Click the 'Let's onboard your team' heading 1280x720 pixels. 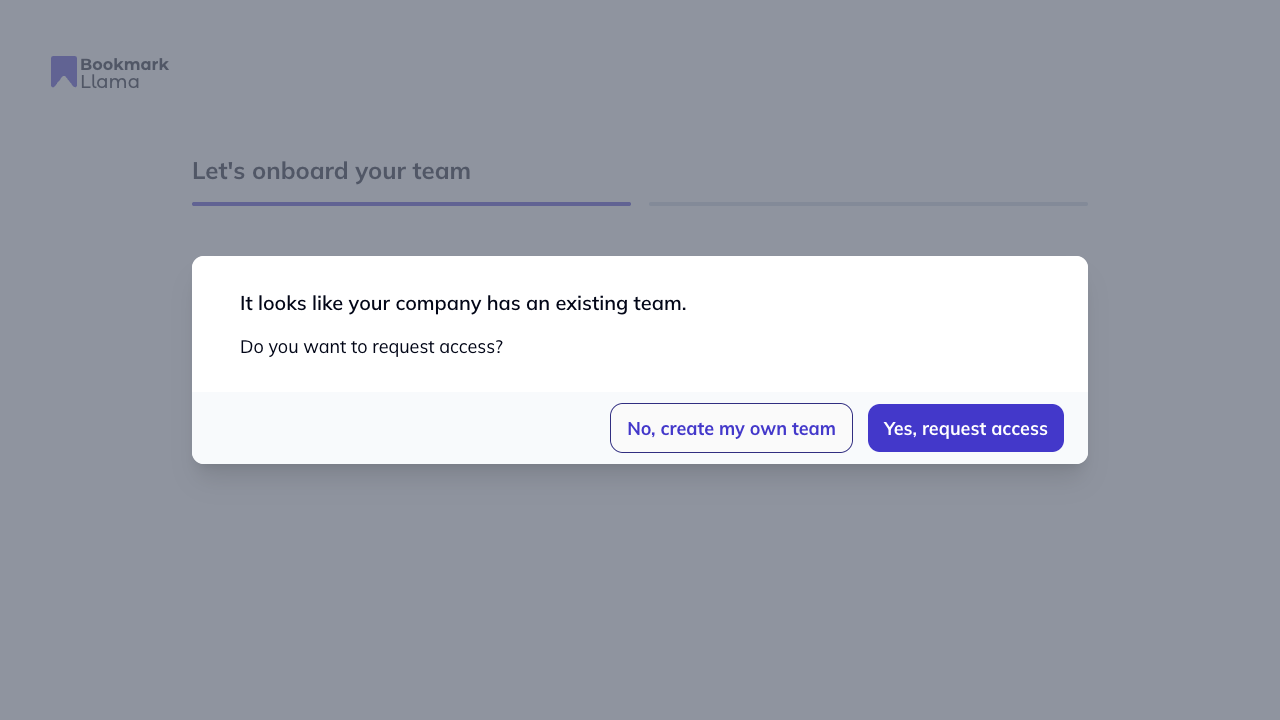(x=331, y=170)
